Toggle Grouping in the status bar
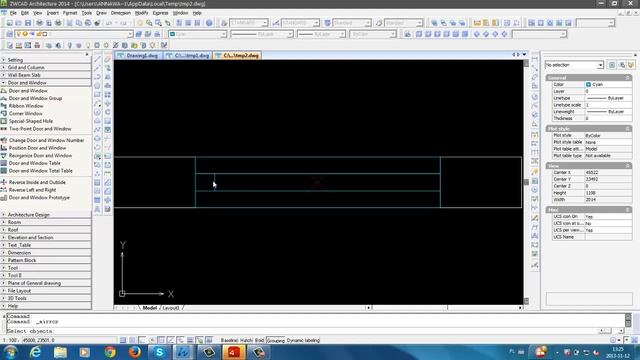The image size is (640, 360). (276, 340)
